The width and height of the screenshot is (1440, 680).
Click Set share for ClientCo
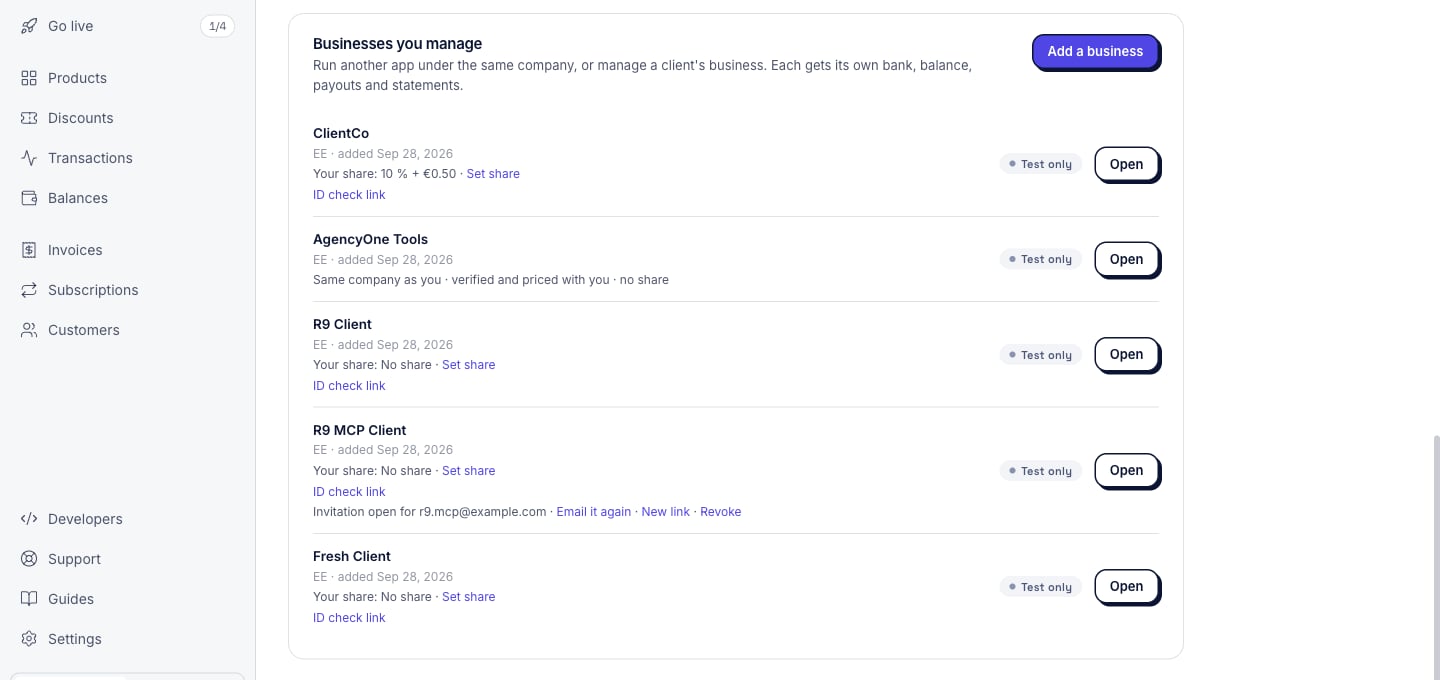[x=493, y=174]
